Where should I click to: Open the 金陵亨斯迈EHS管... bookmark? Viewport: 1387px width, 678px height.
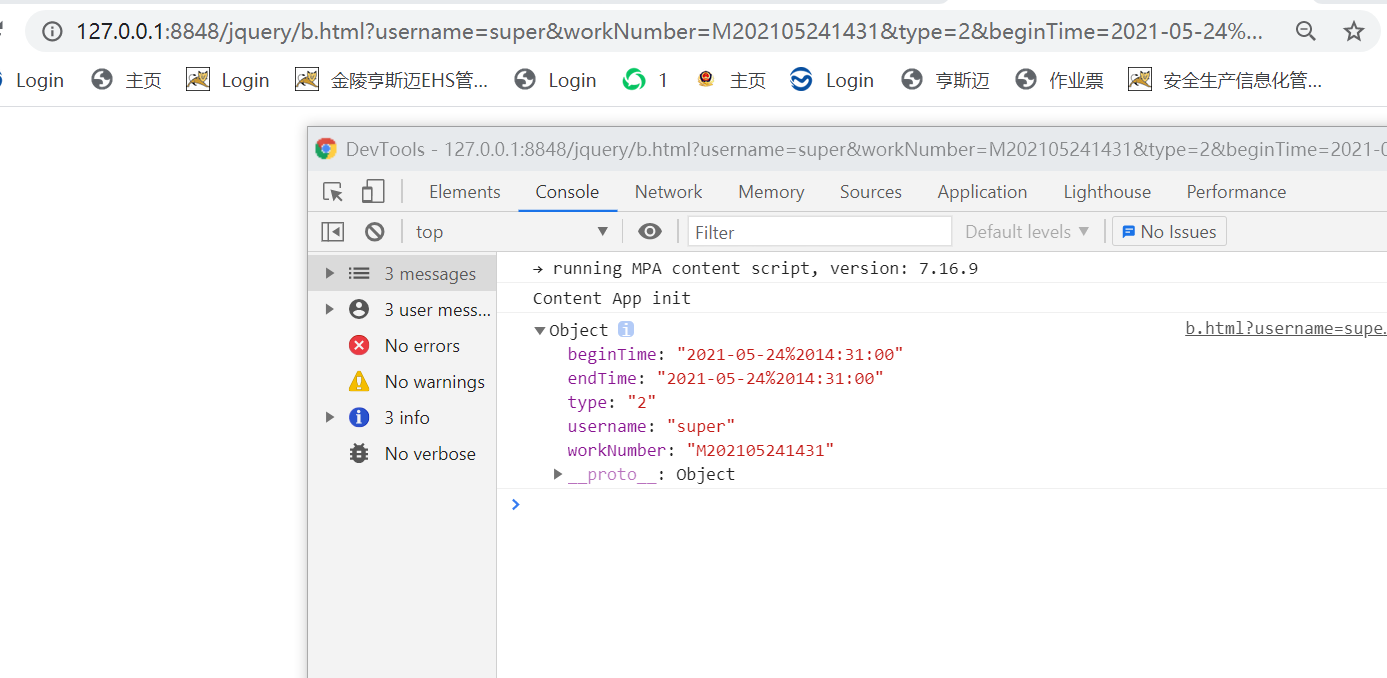pos(392,80)
